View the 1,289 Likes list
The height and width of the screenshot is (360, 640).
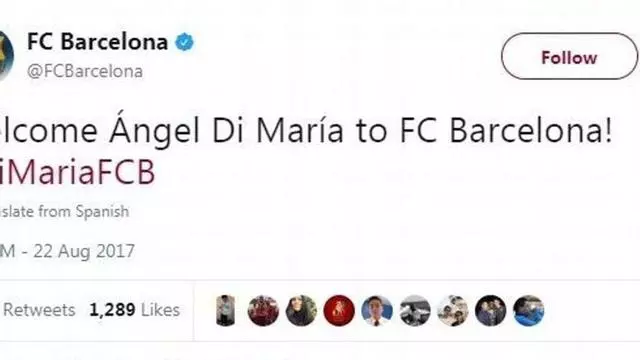tap(135, 310)
